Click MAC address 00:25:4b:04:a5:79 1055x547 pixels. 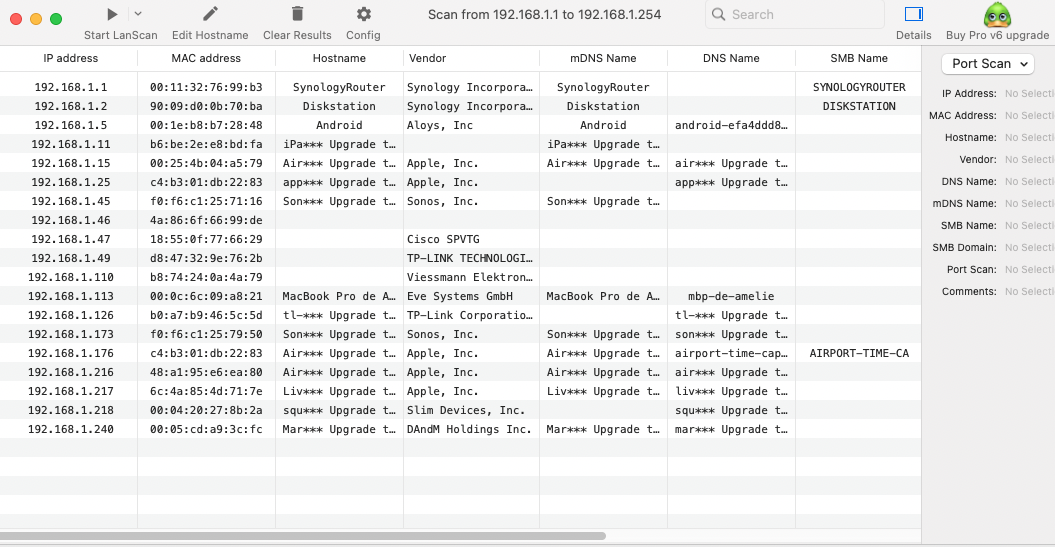click(206, 163)
